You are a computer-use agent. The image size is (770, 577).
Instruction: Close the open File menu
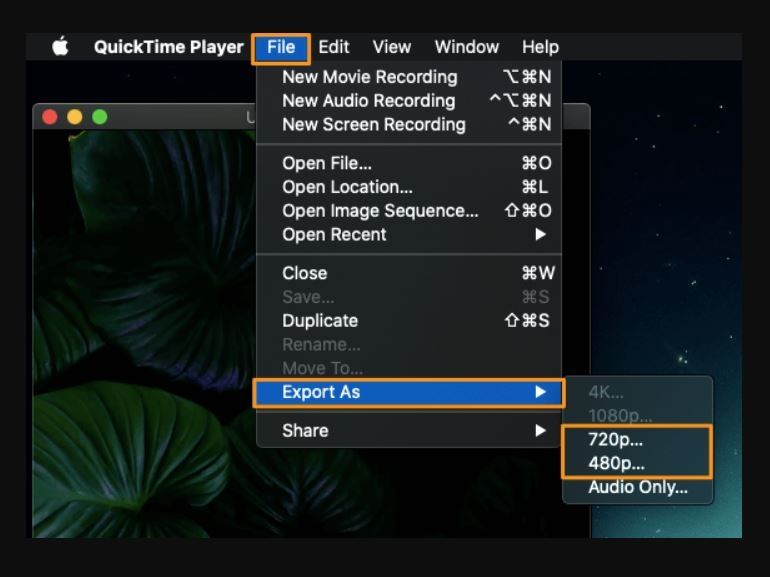pos(281,48)
